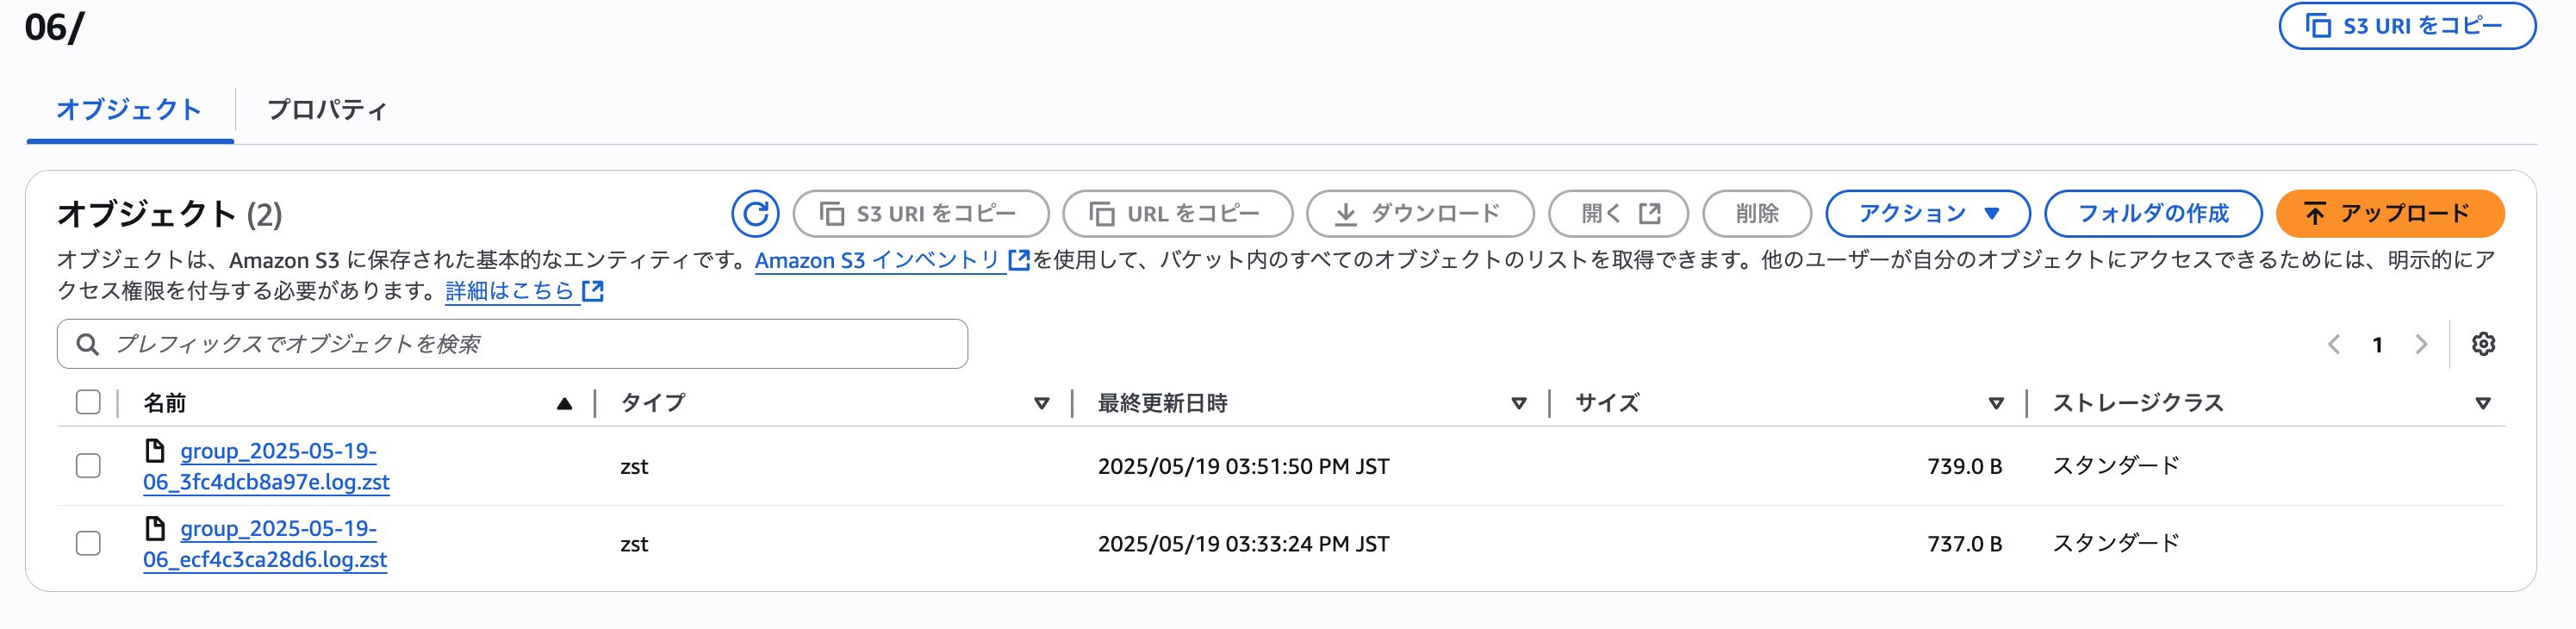The height and width of the screenshot is (629, 2576).
Task: Click the previous page arrow in pagination
Action: (x=2334, y=344)
